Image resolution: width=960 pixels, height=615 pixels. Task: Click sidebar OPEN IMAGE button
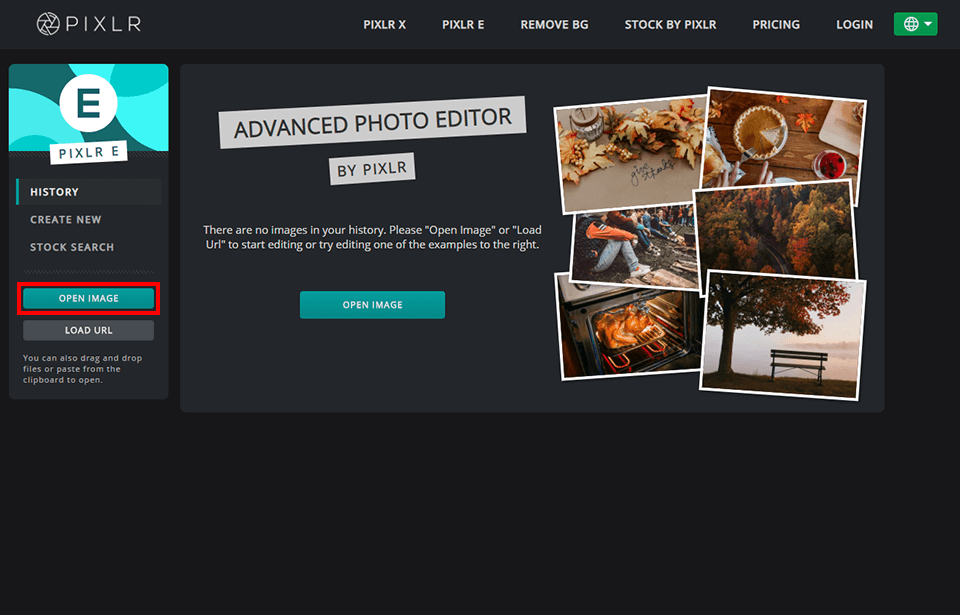88,298
